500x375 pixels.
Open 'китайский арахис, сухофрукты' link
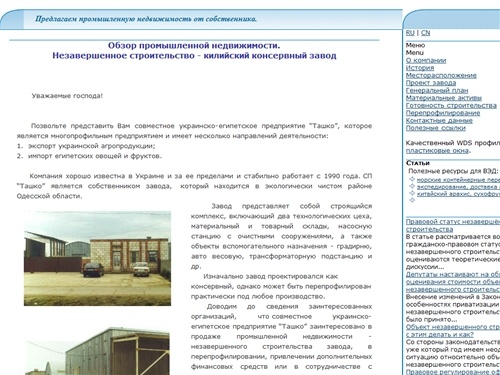[x=458, y=194]
